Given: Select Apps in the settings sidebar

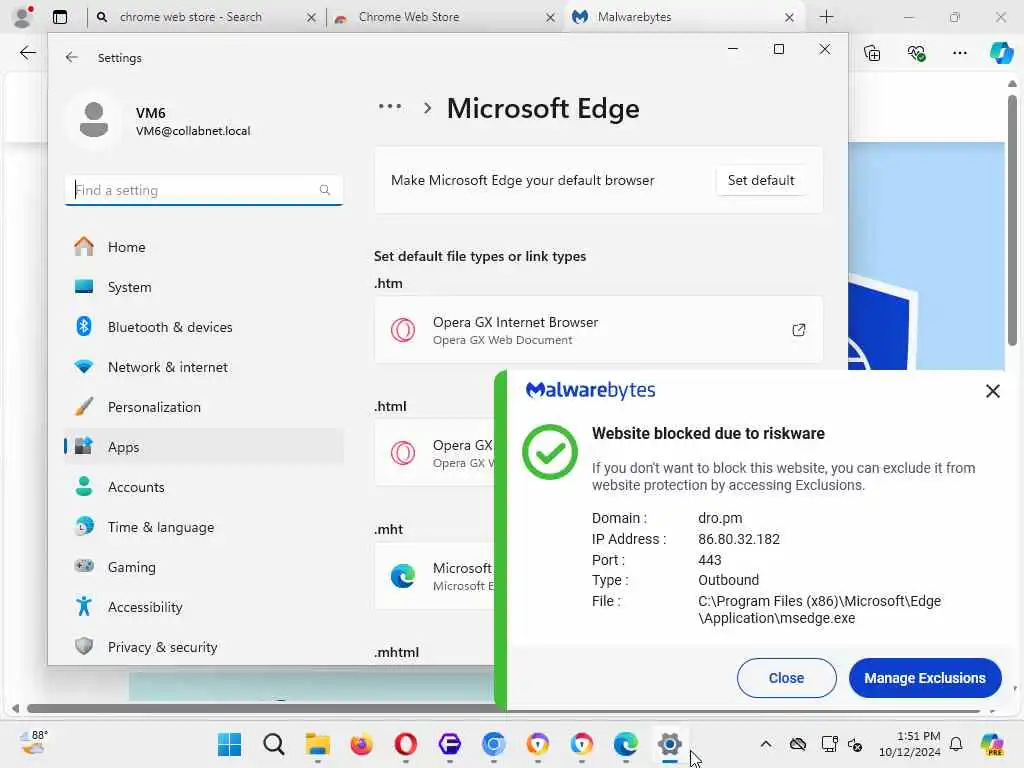Looking at the screenshot, I should click(204, 447).
